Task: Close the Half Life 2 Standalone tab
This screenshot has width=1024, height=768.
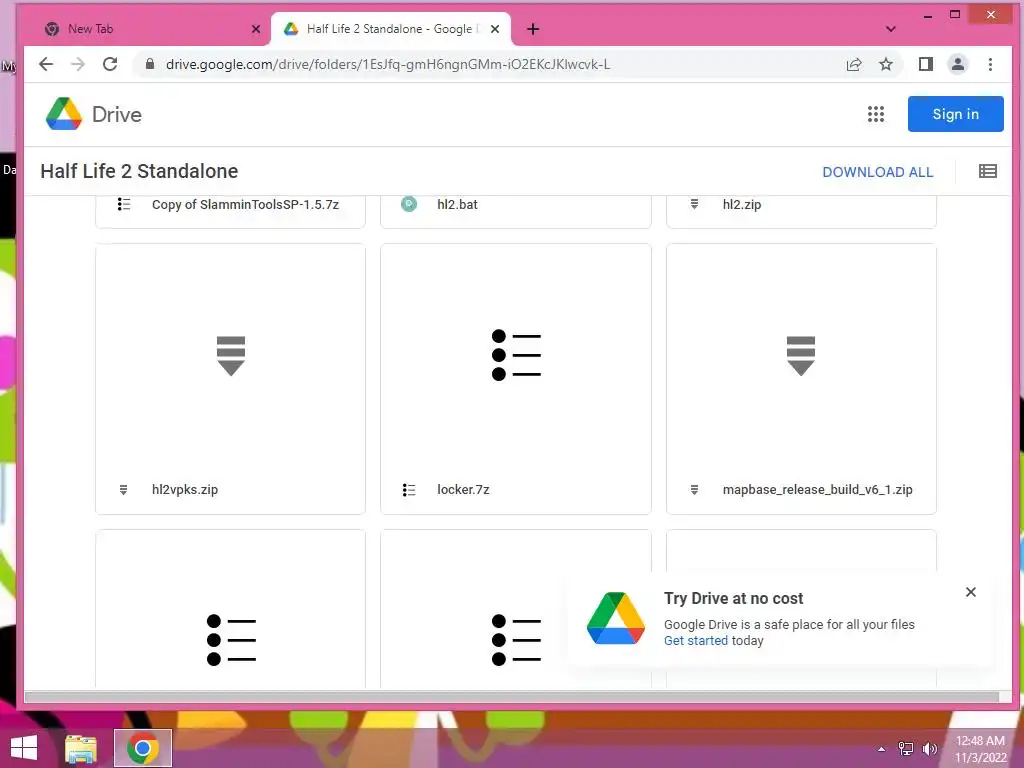Action: (495, 29)
